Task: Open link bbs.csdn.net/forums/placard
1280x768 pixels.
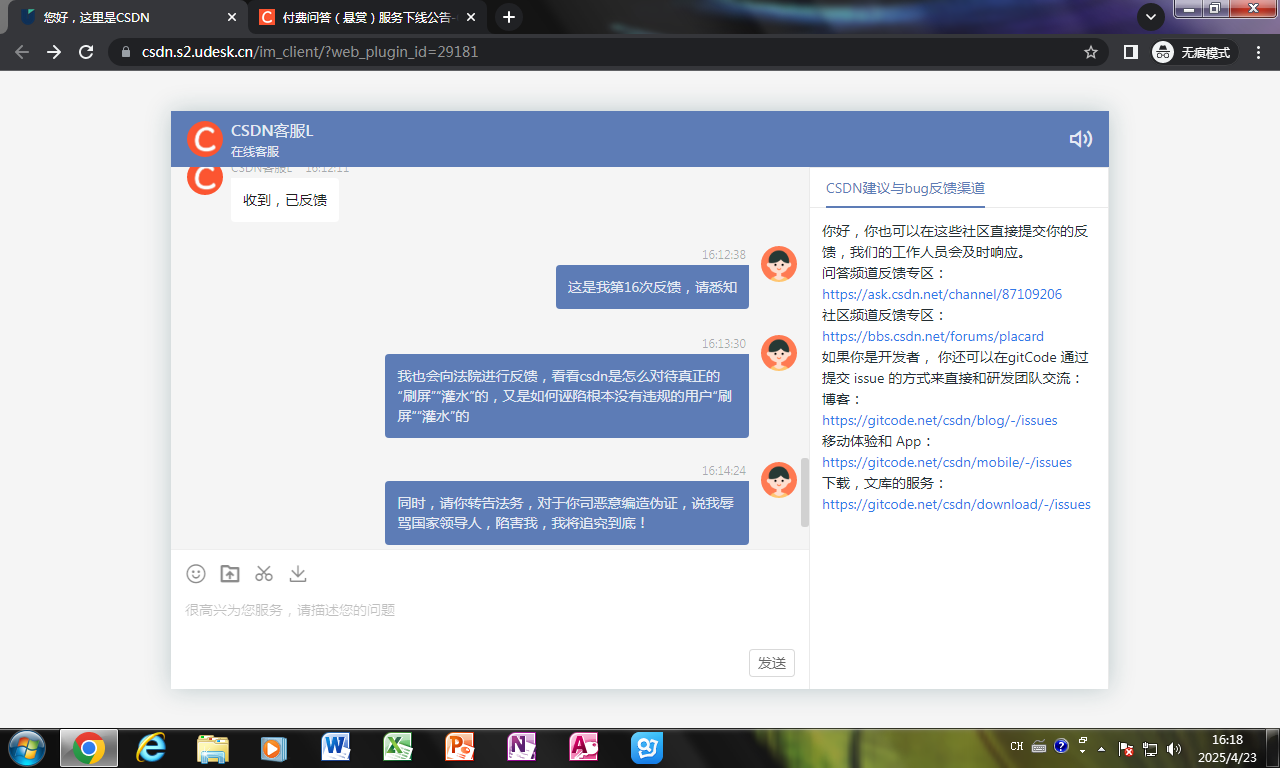Action: click(x=933, y=336)
